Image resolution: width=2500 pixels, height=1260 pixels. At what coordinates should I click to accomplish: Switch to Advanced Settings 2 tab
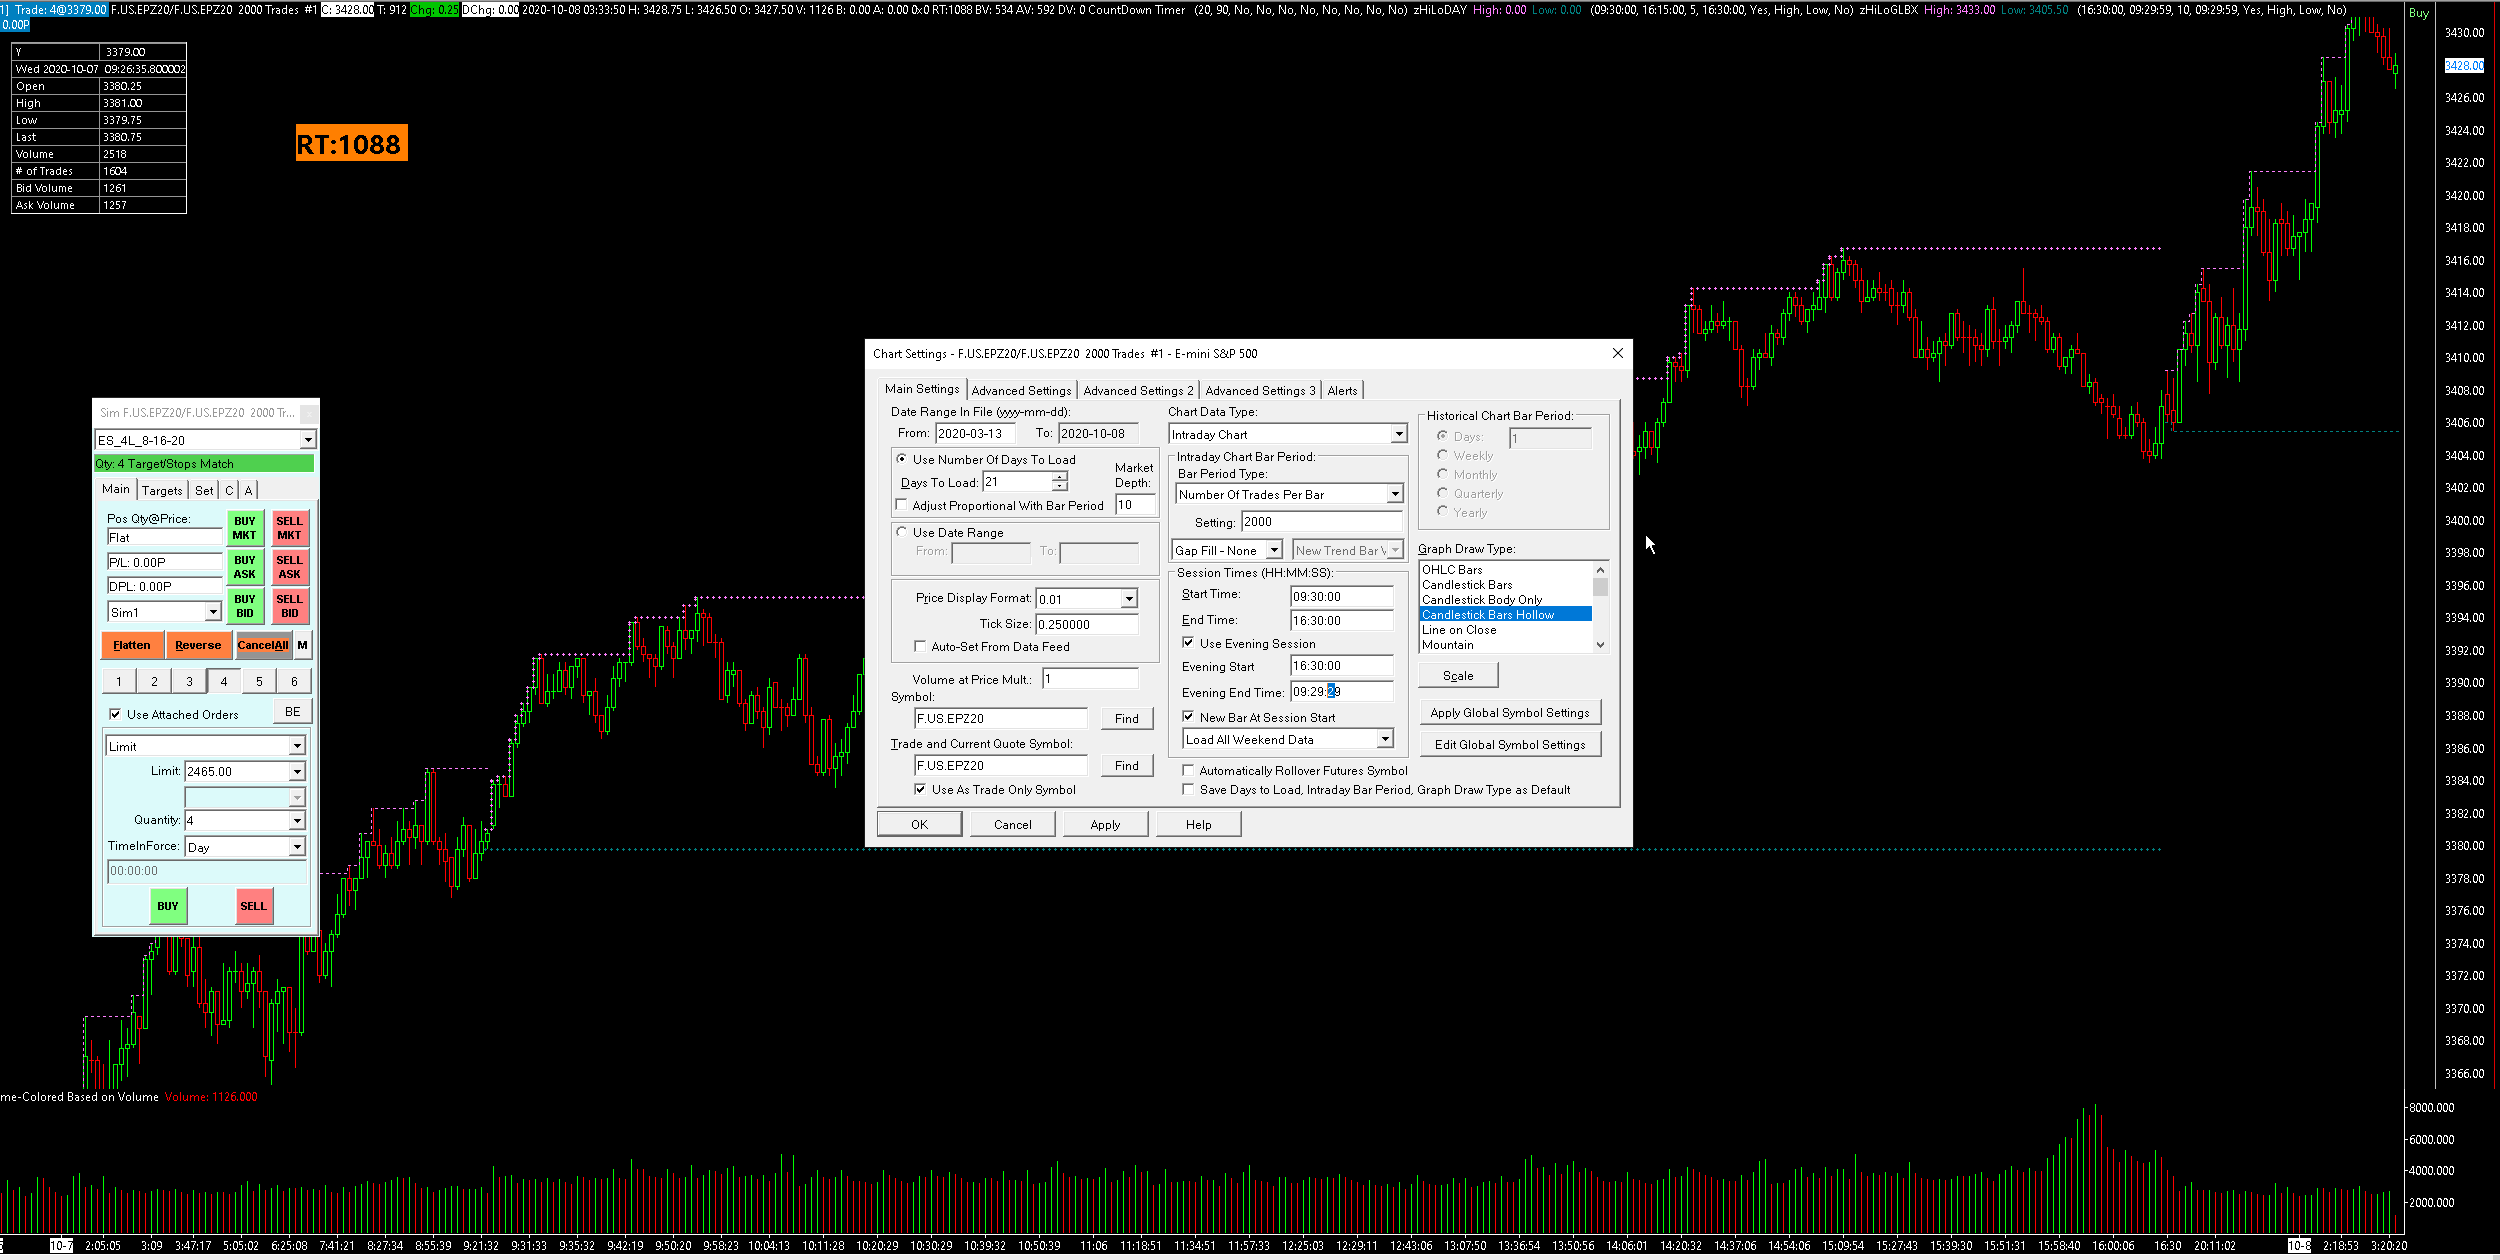[1137, 391]
